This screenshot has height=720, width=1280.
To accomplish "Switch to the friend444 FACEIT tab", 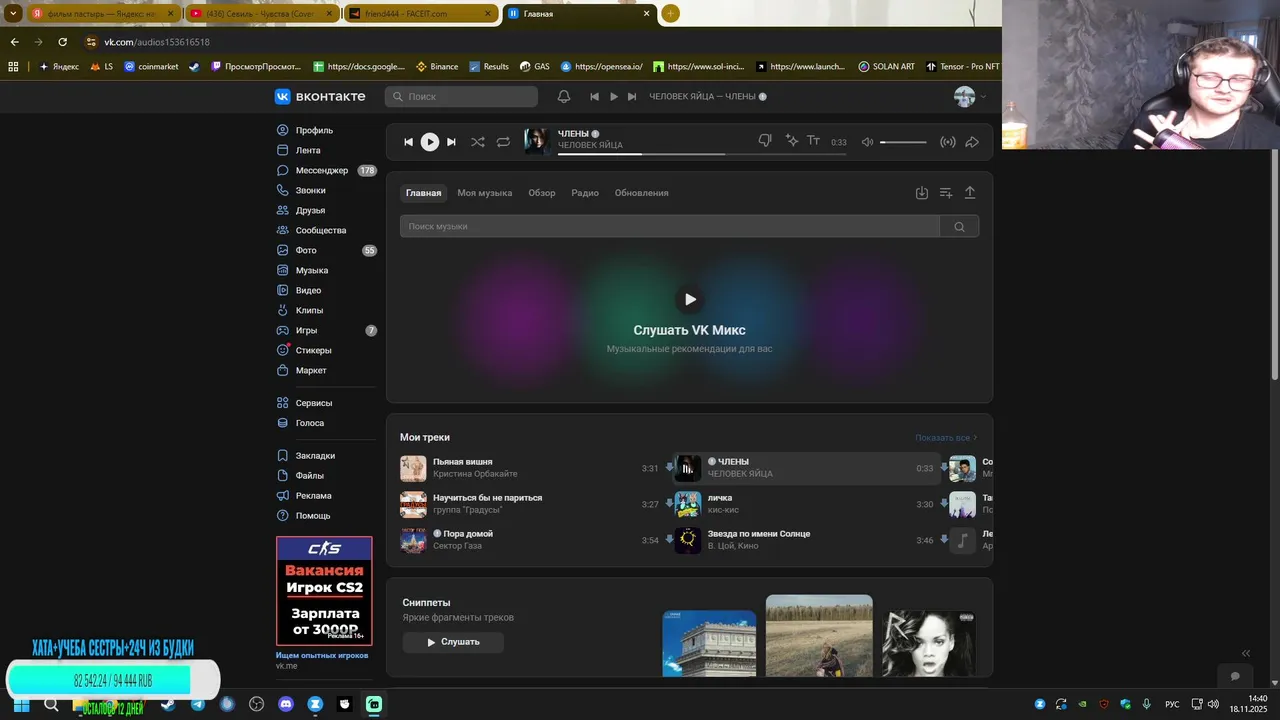I will point(420,14).
